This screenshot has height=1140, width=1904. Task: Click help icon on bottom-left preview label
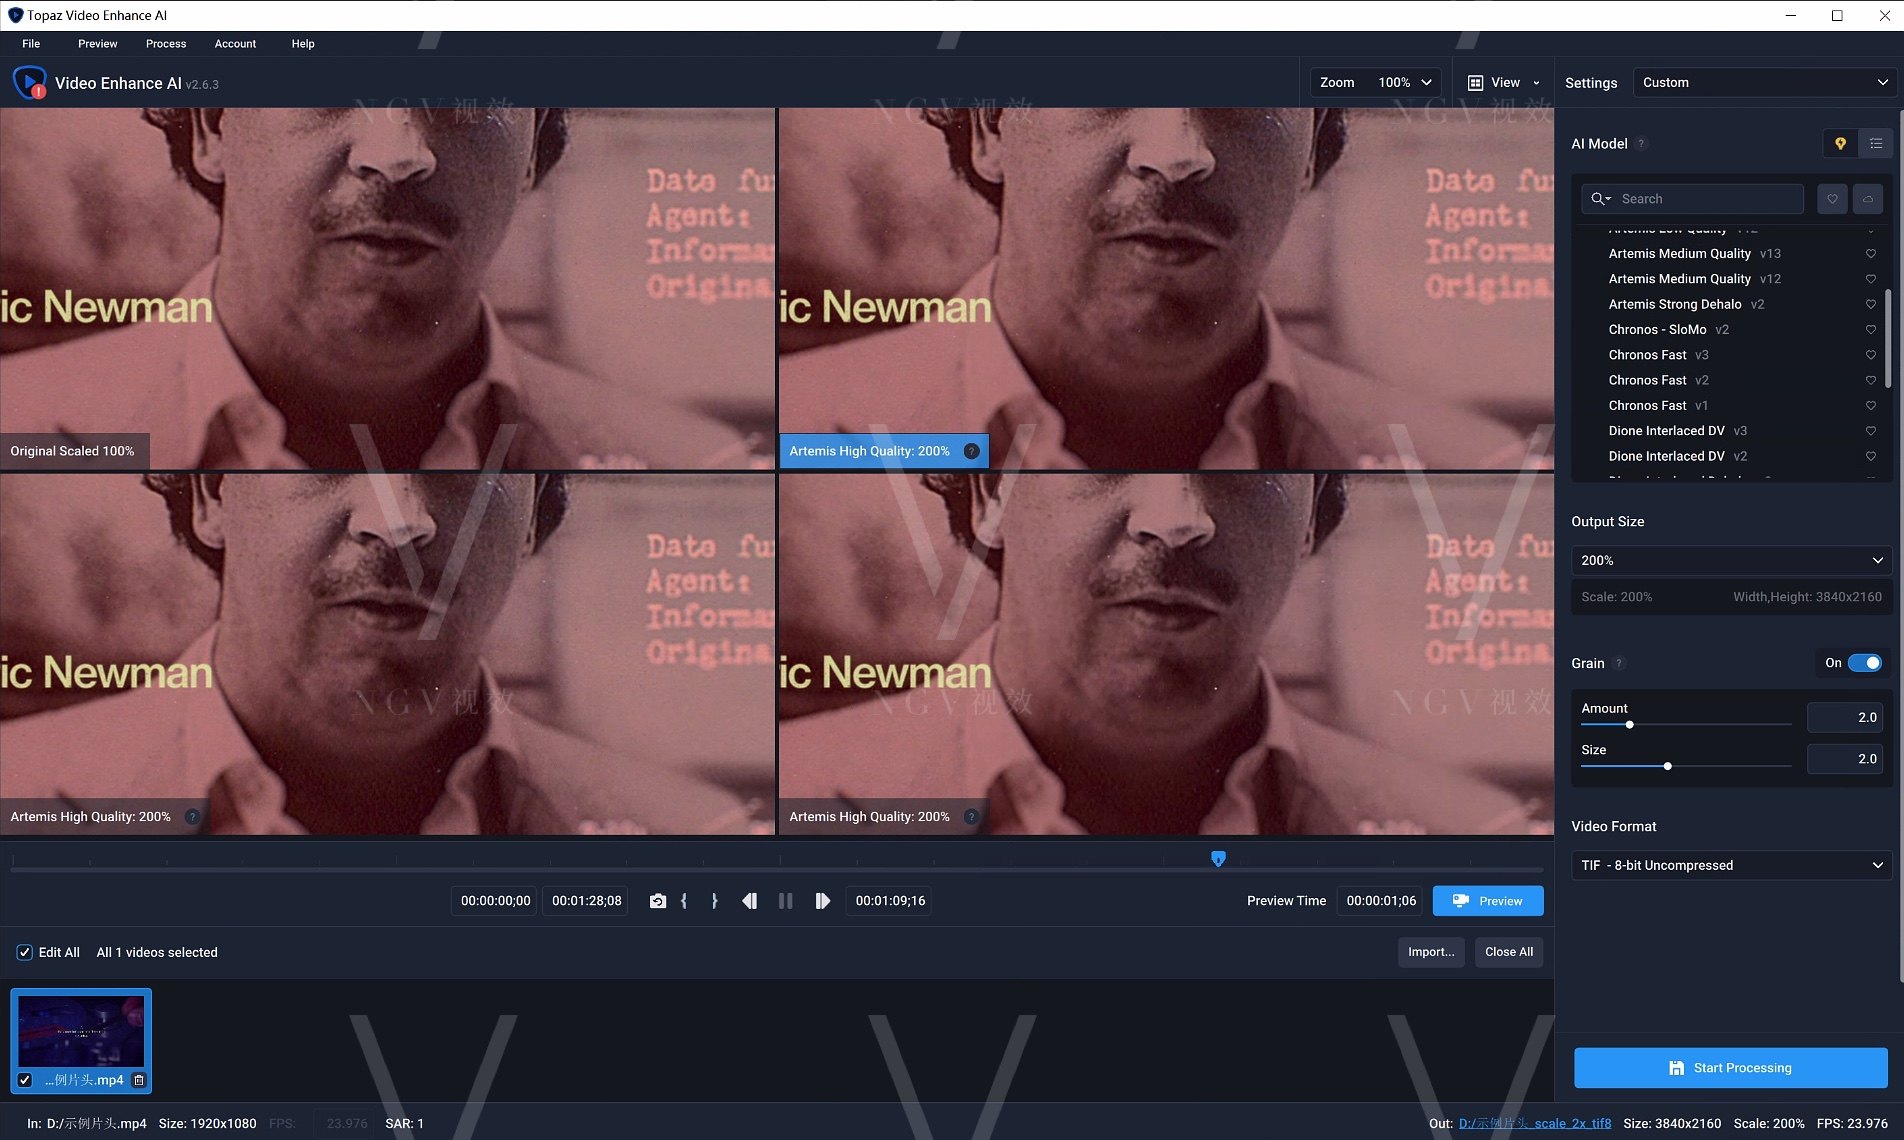(192, 817)
